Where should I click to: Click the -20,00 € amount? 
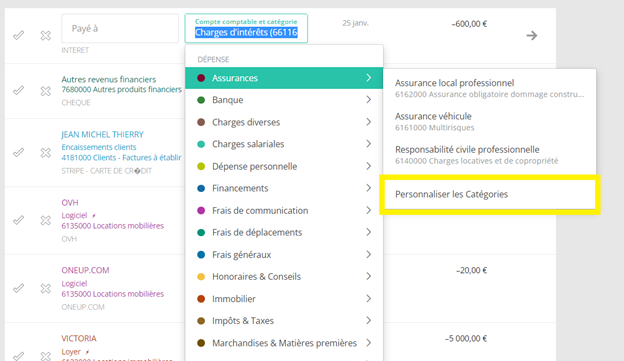click(472, 271)
